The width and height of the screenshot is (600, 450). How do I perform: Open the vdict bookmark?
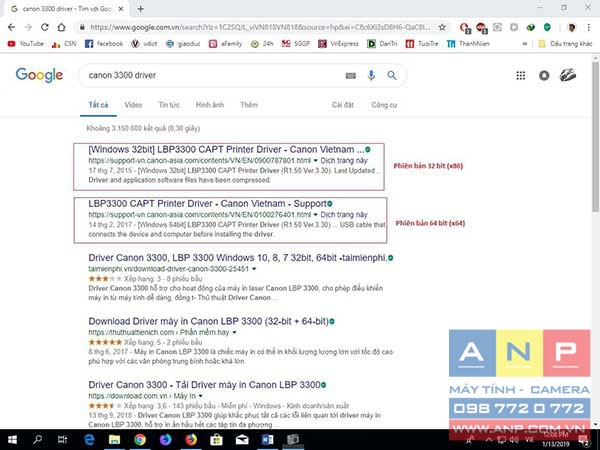click(144, 44)
